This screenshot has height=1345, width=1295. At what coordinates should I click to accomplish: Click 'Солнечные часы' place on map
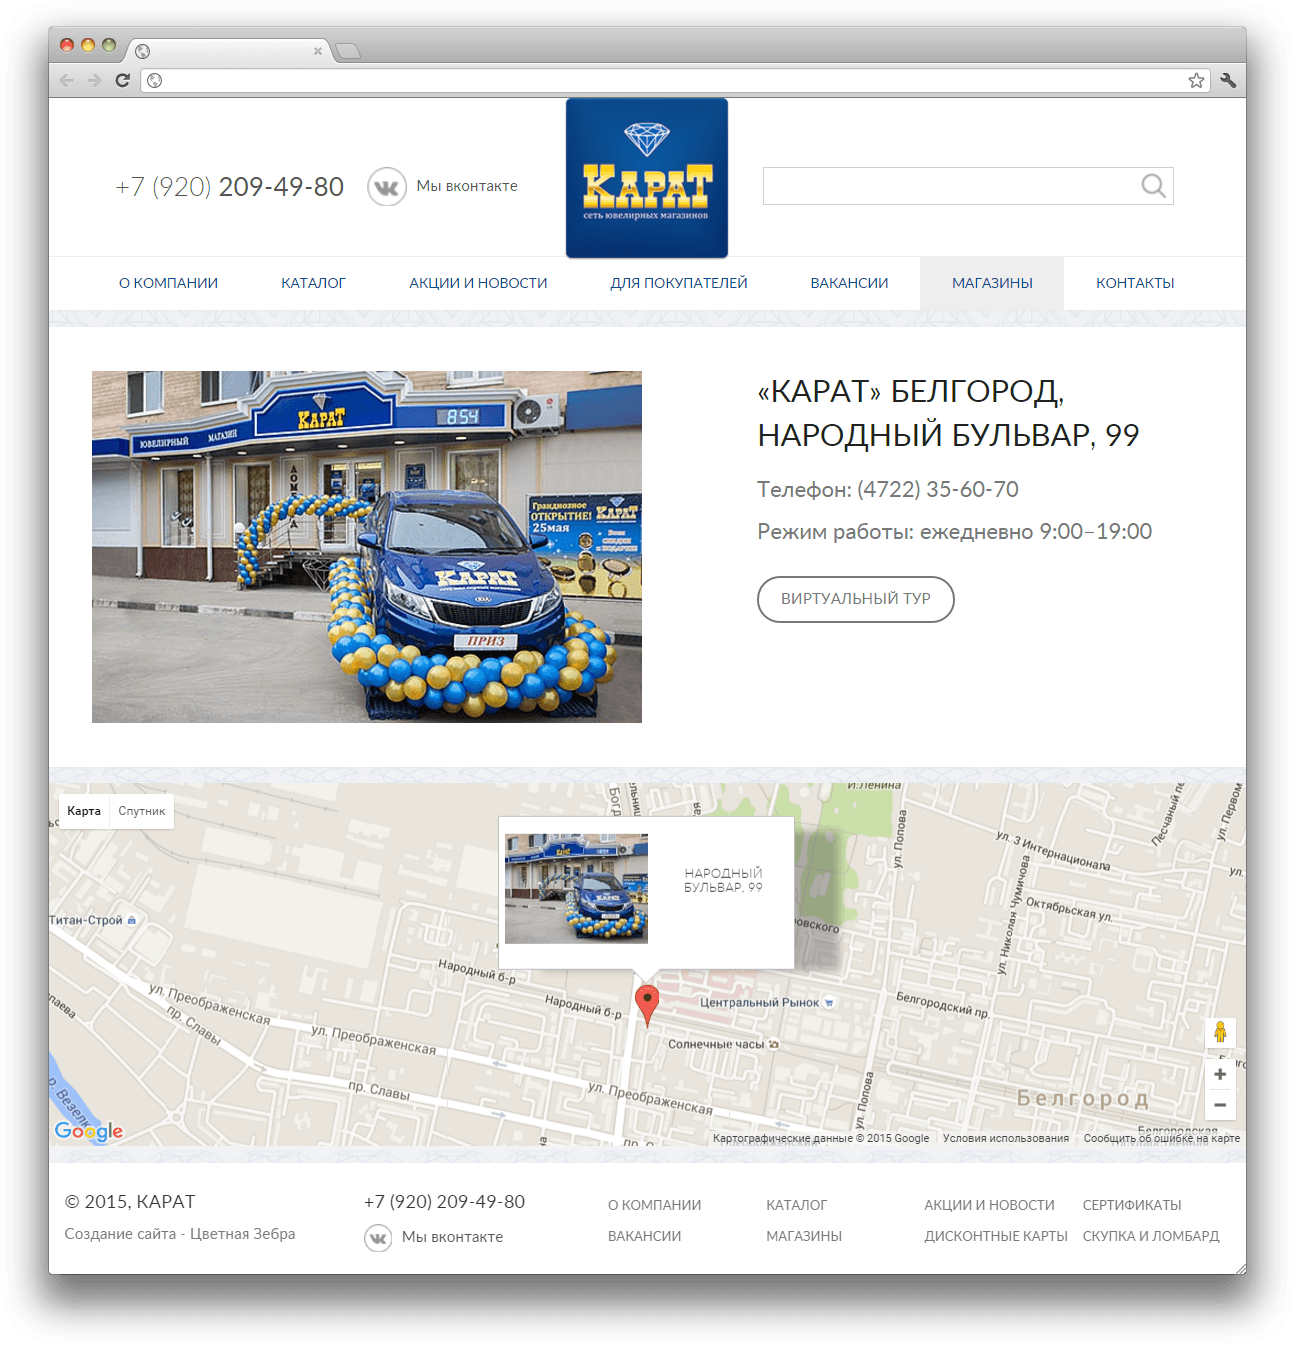click(x=723, y=1044)
